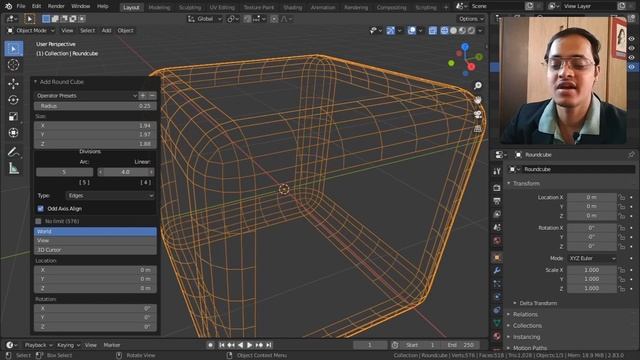The height and width of the screenshot is (360, 640).
Task: Click the play animation button
Action: tap(249, 345)
